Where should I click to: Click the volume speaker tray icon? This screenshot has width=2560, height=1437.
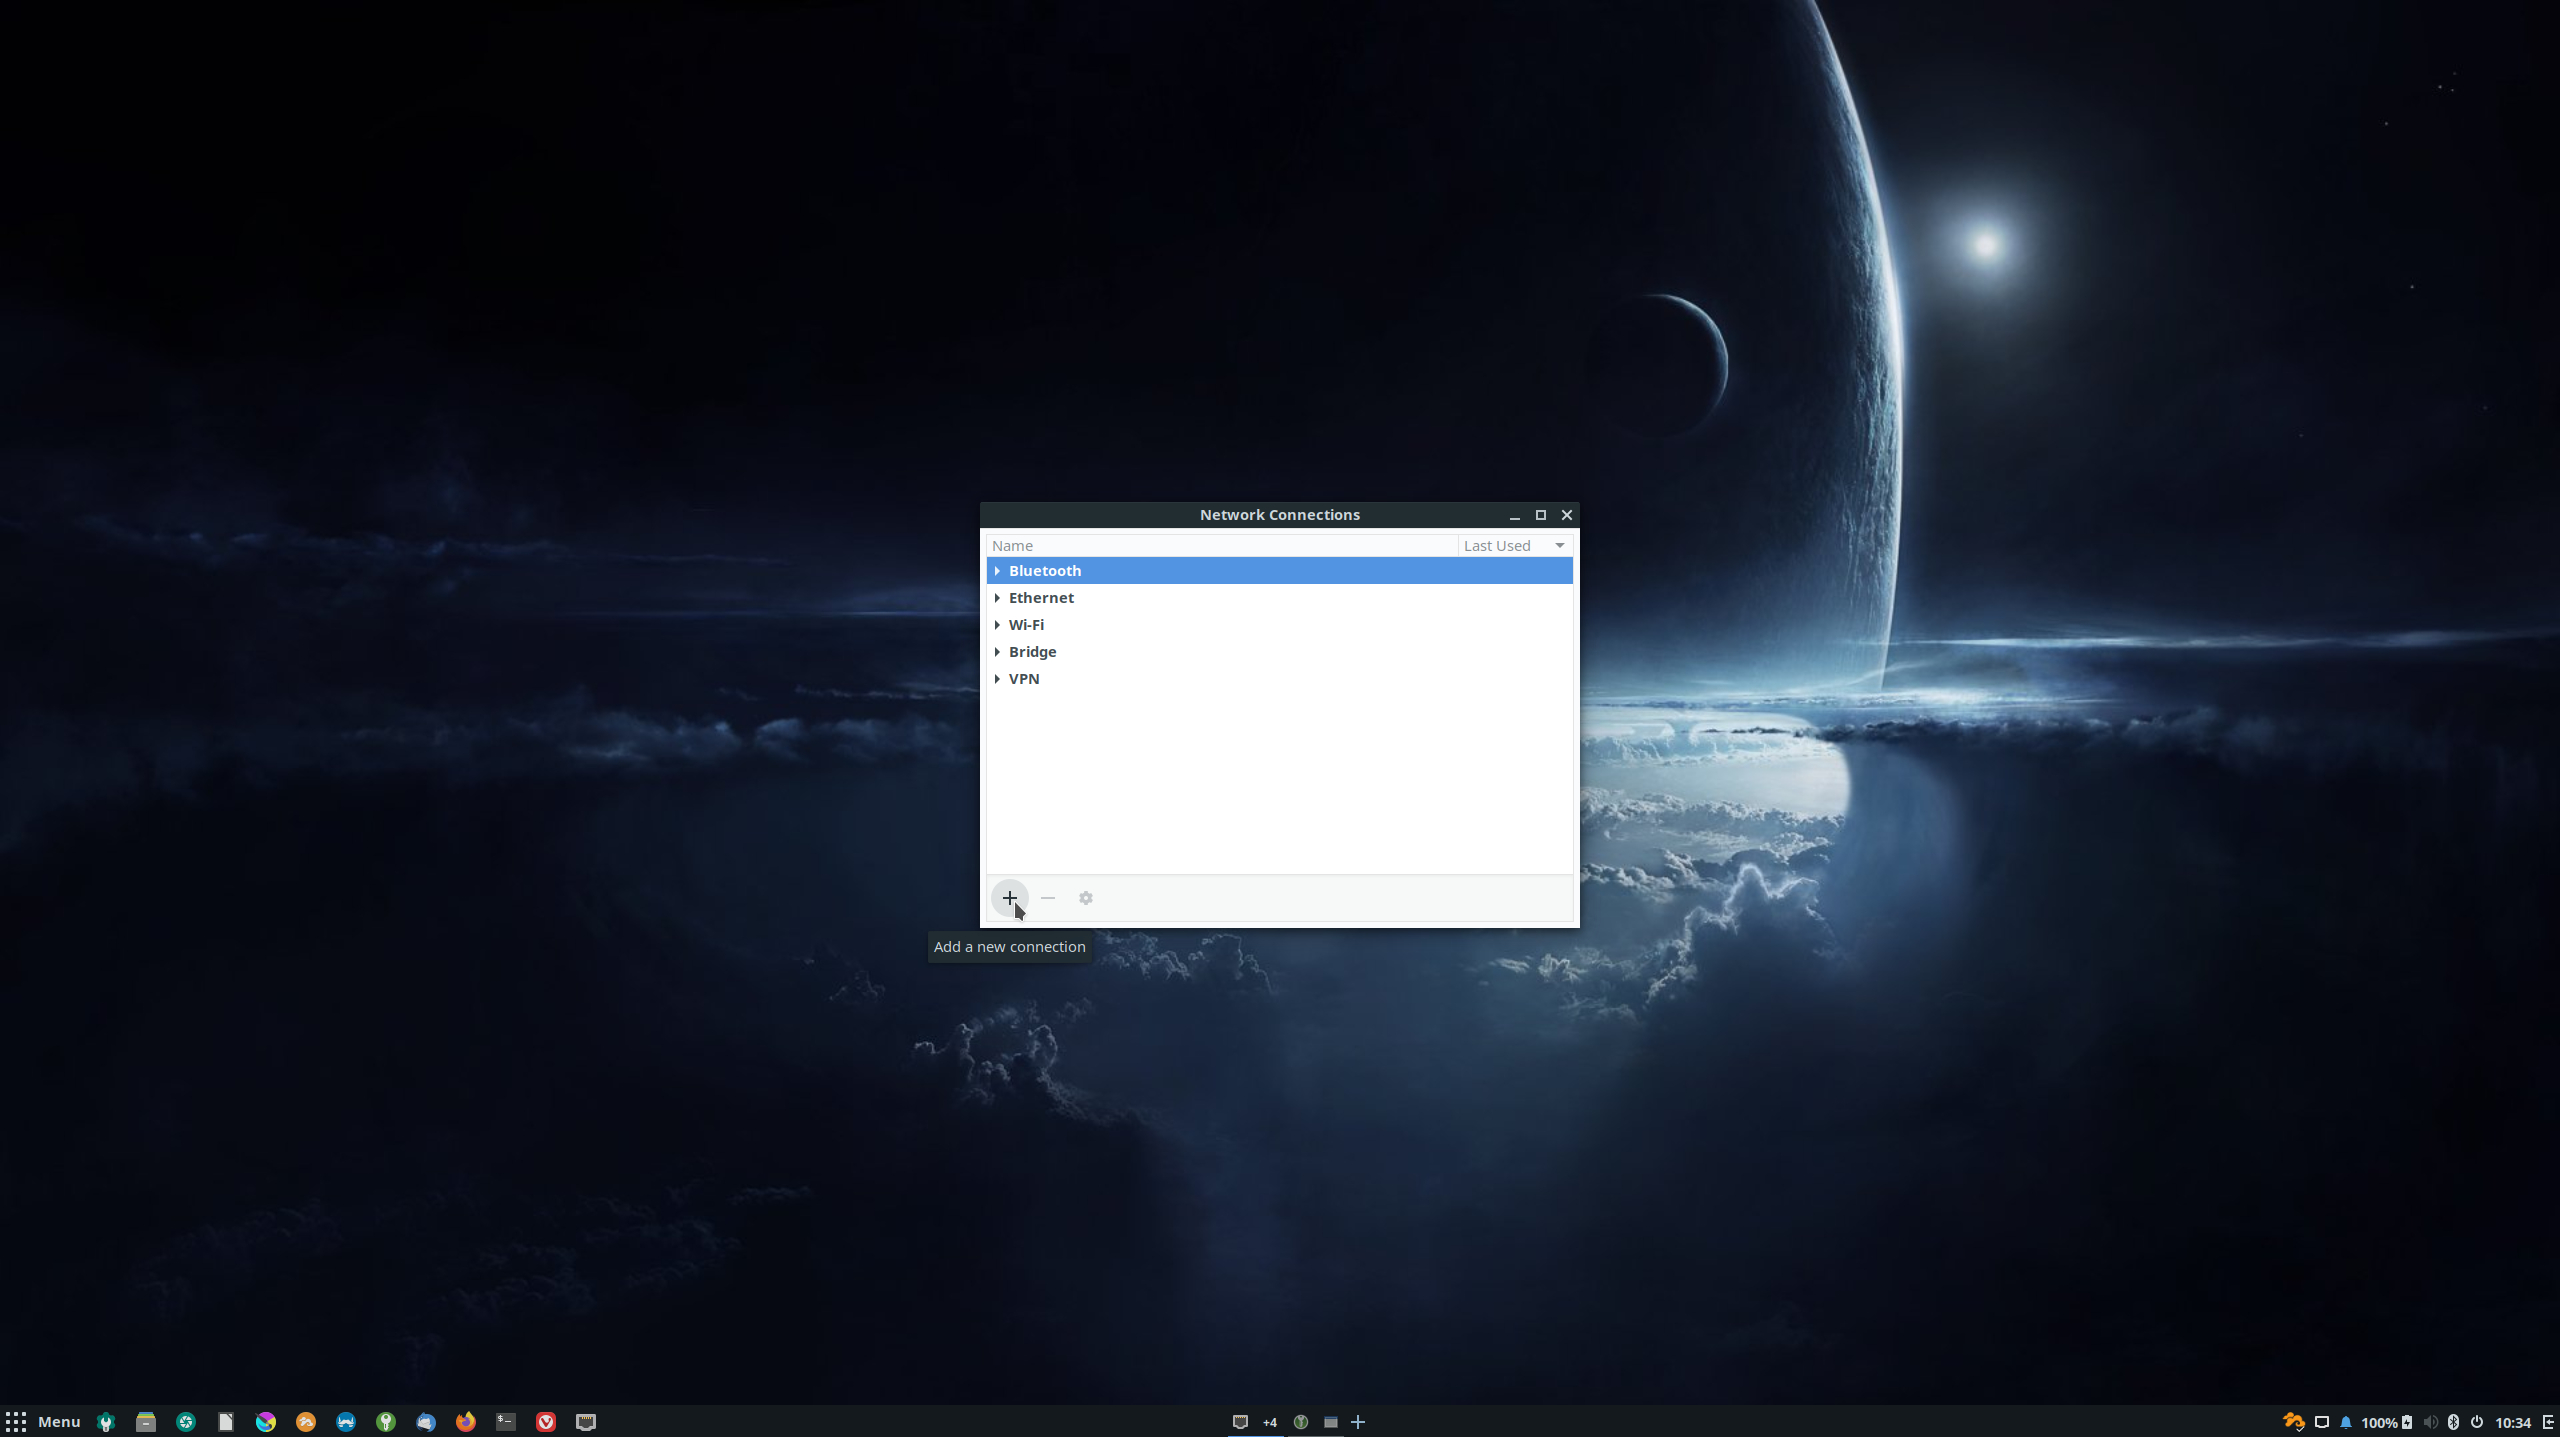pyautogui.click(x=2430, y=1422)
